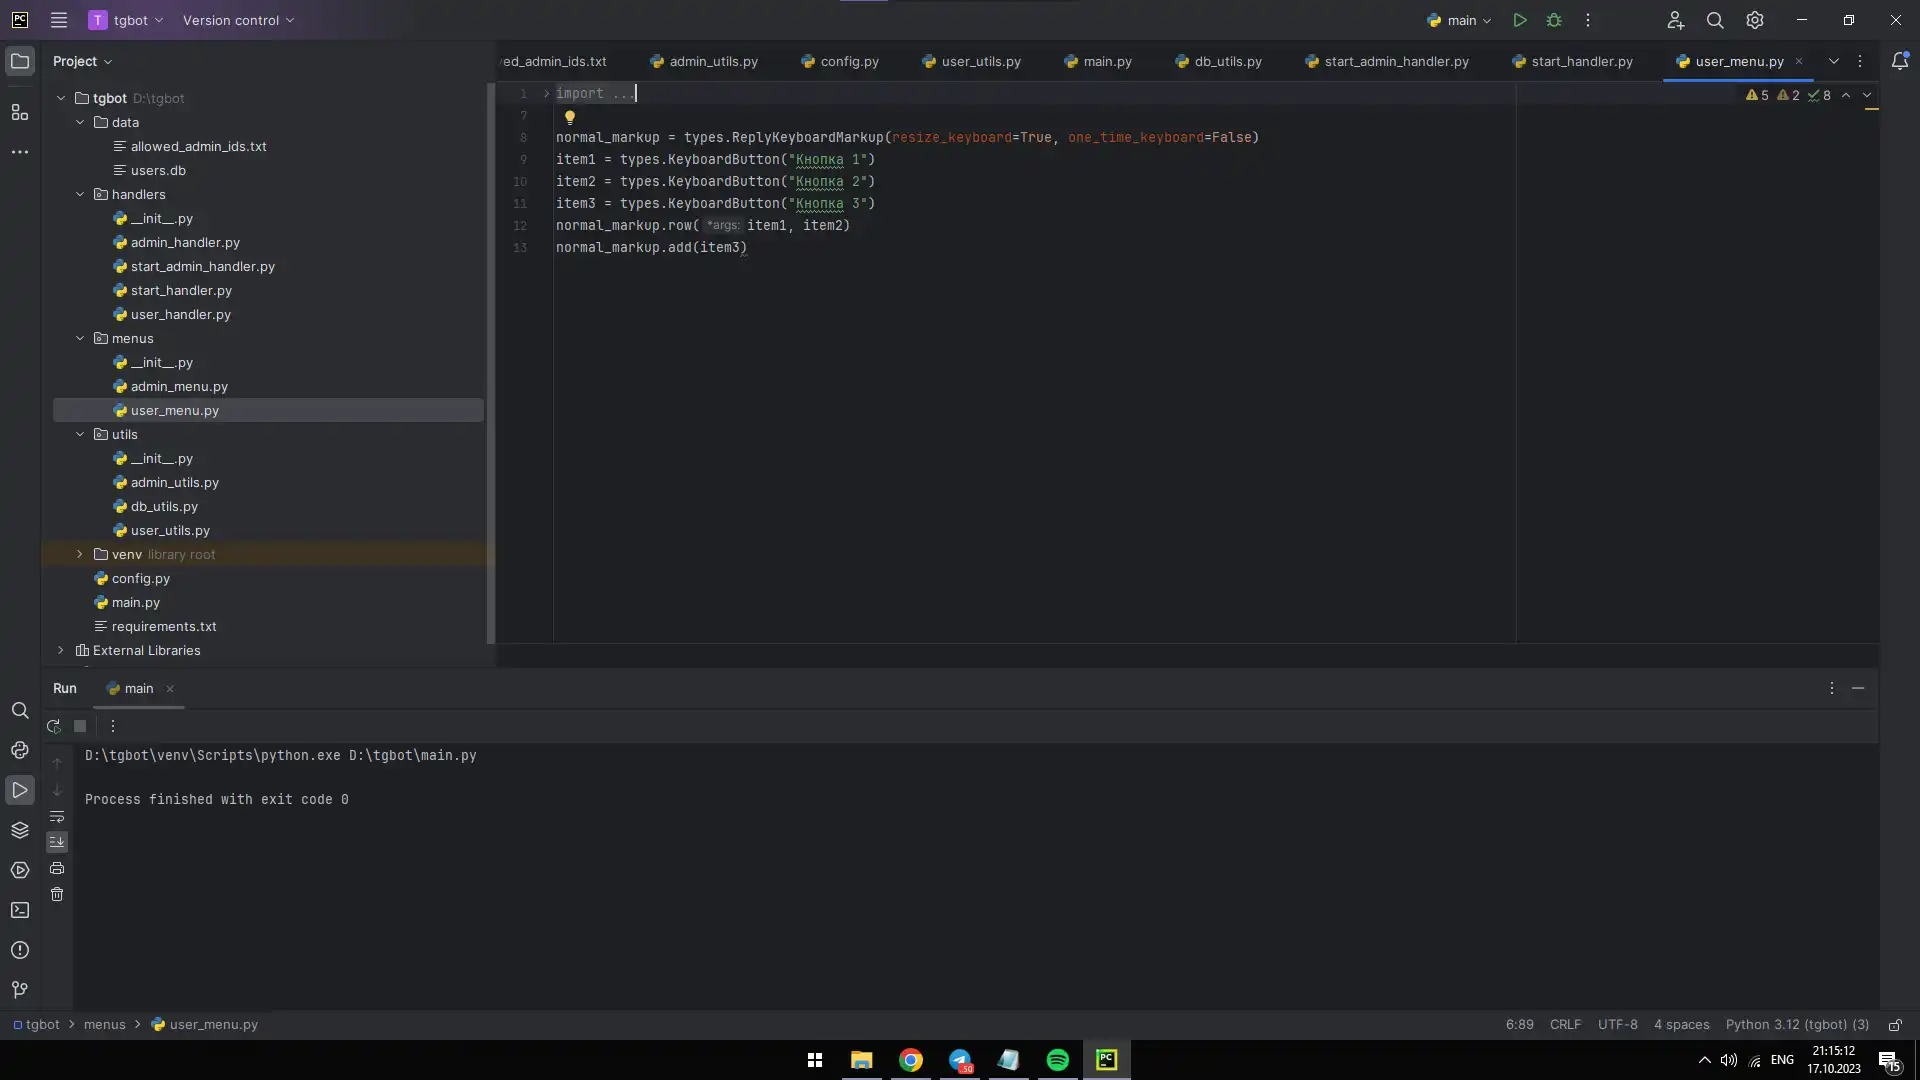
Task: Open the Problems tool window icon
Action: click(x=20, y=950)
